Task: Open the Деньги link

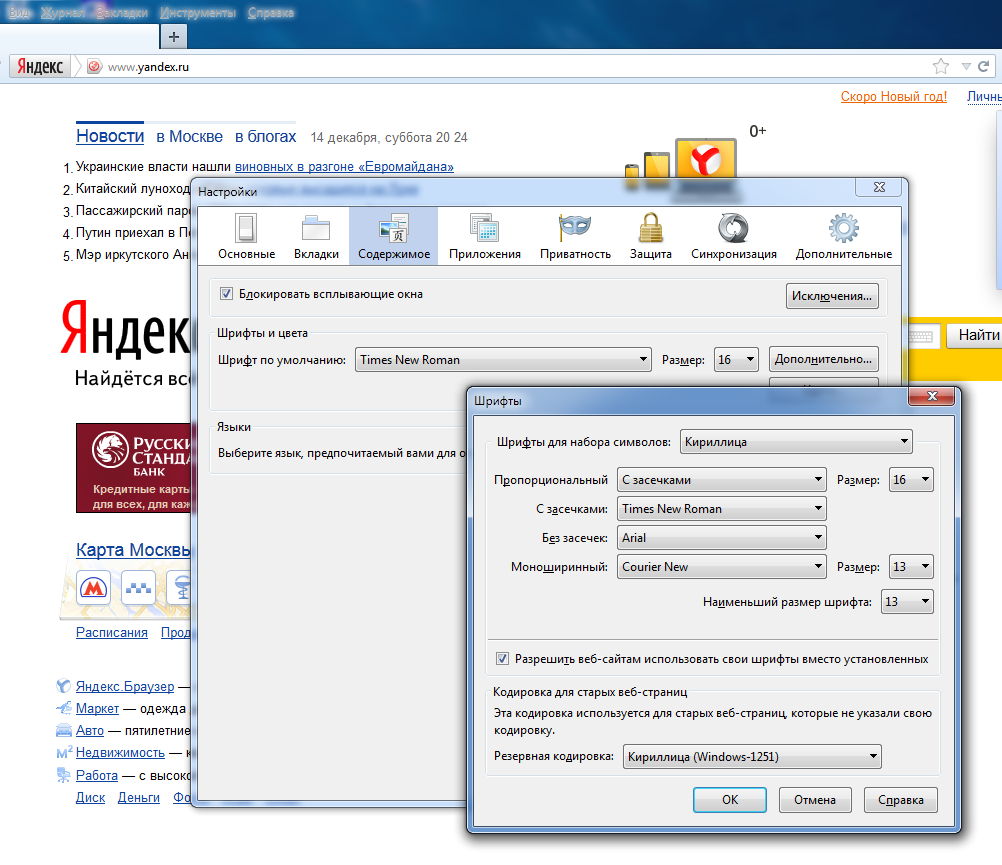Action: [x=139, y=797]
